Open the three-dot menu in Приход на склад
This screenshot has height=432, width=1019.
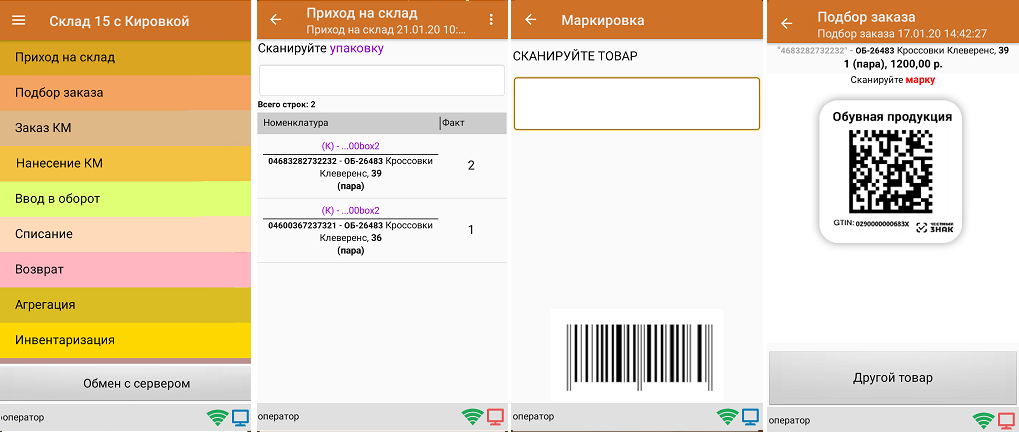pos(491,19)
